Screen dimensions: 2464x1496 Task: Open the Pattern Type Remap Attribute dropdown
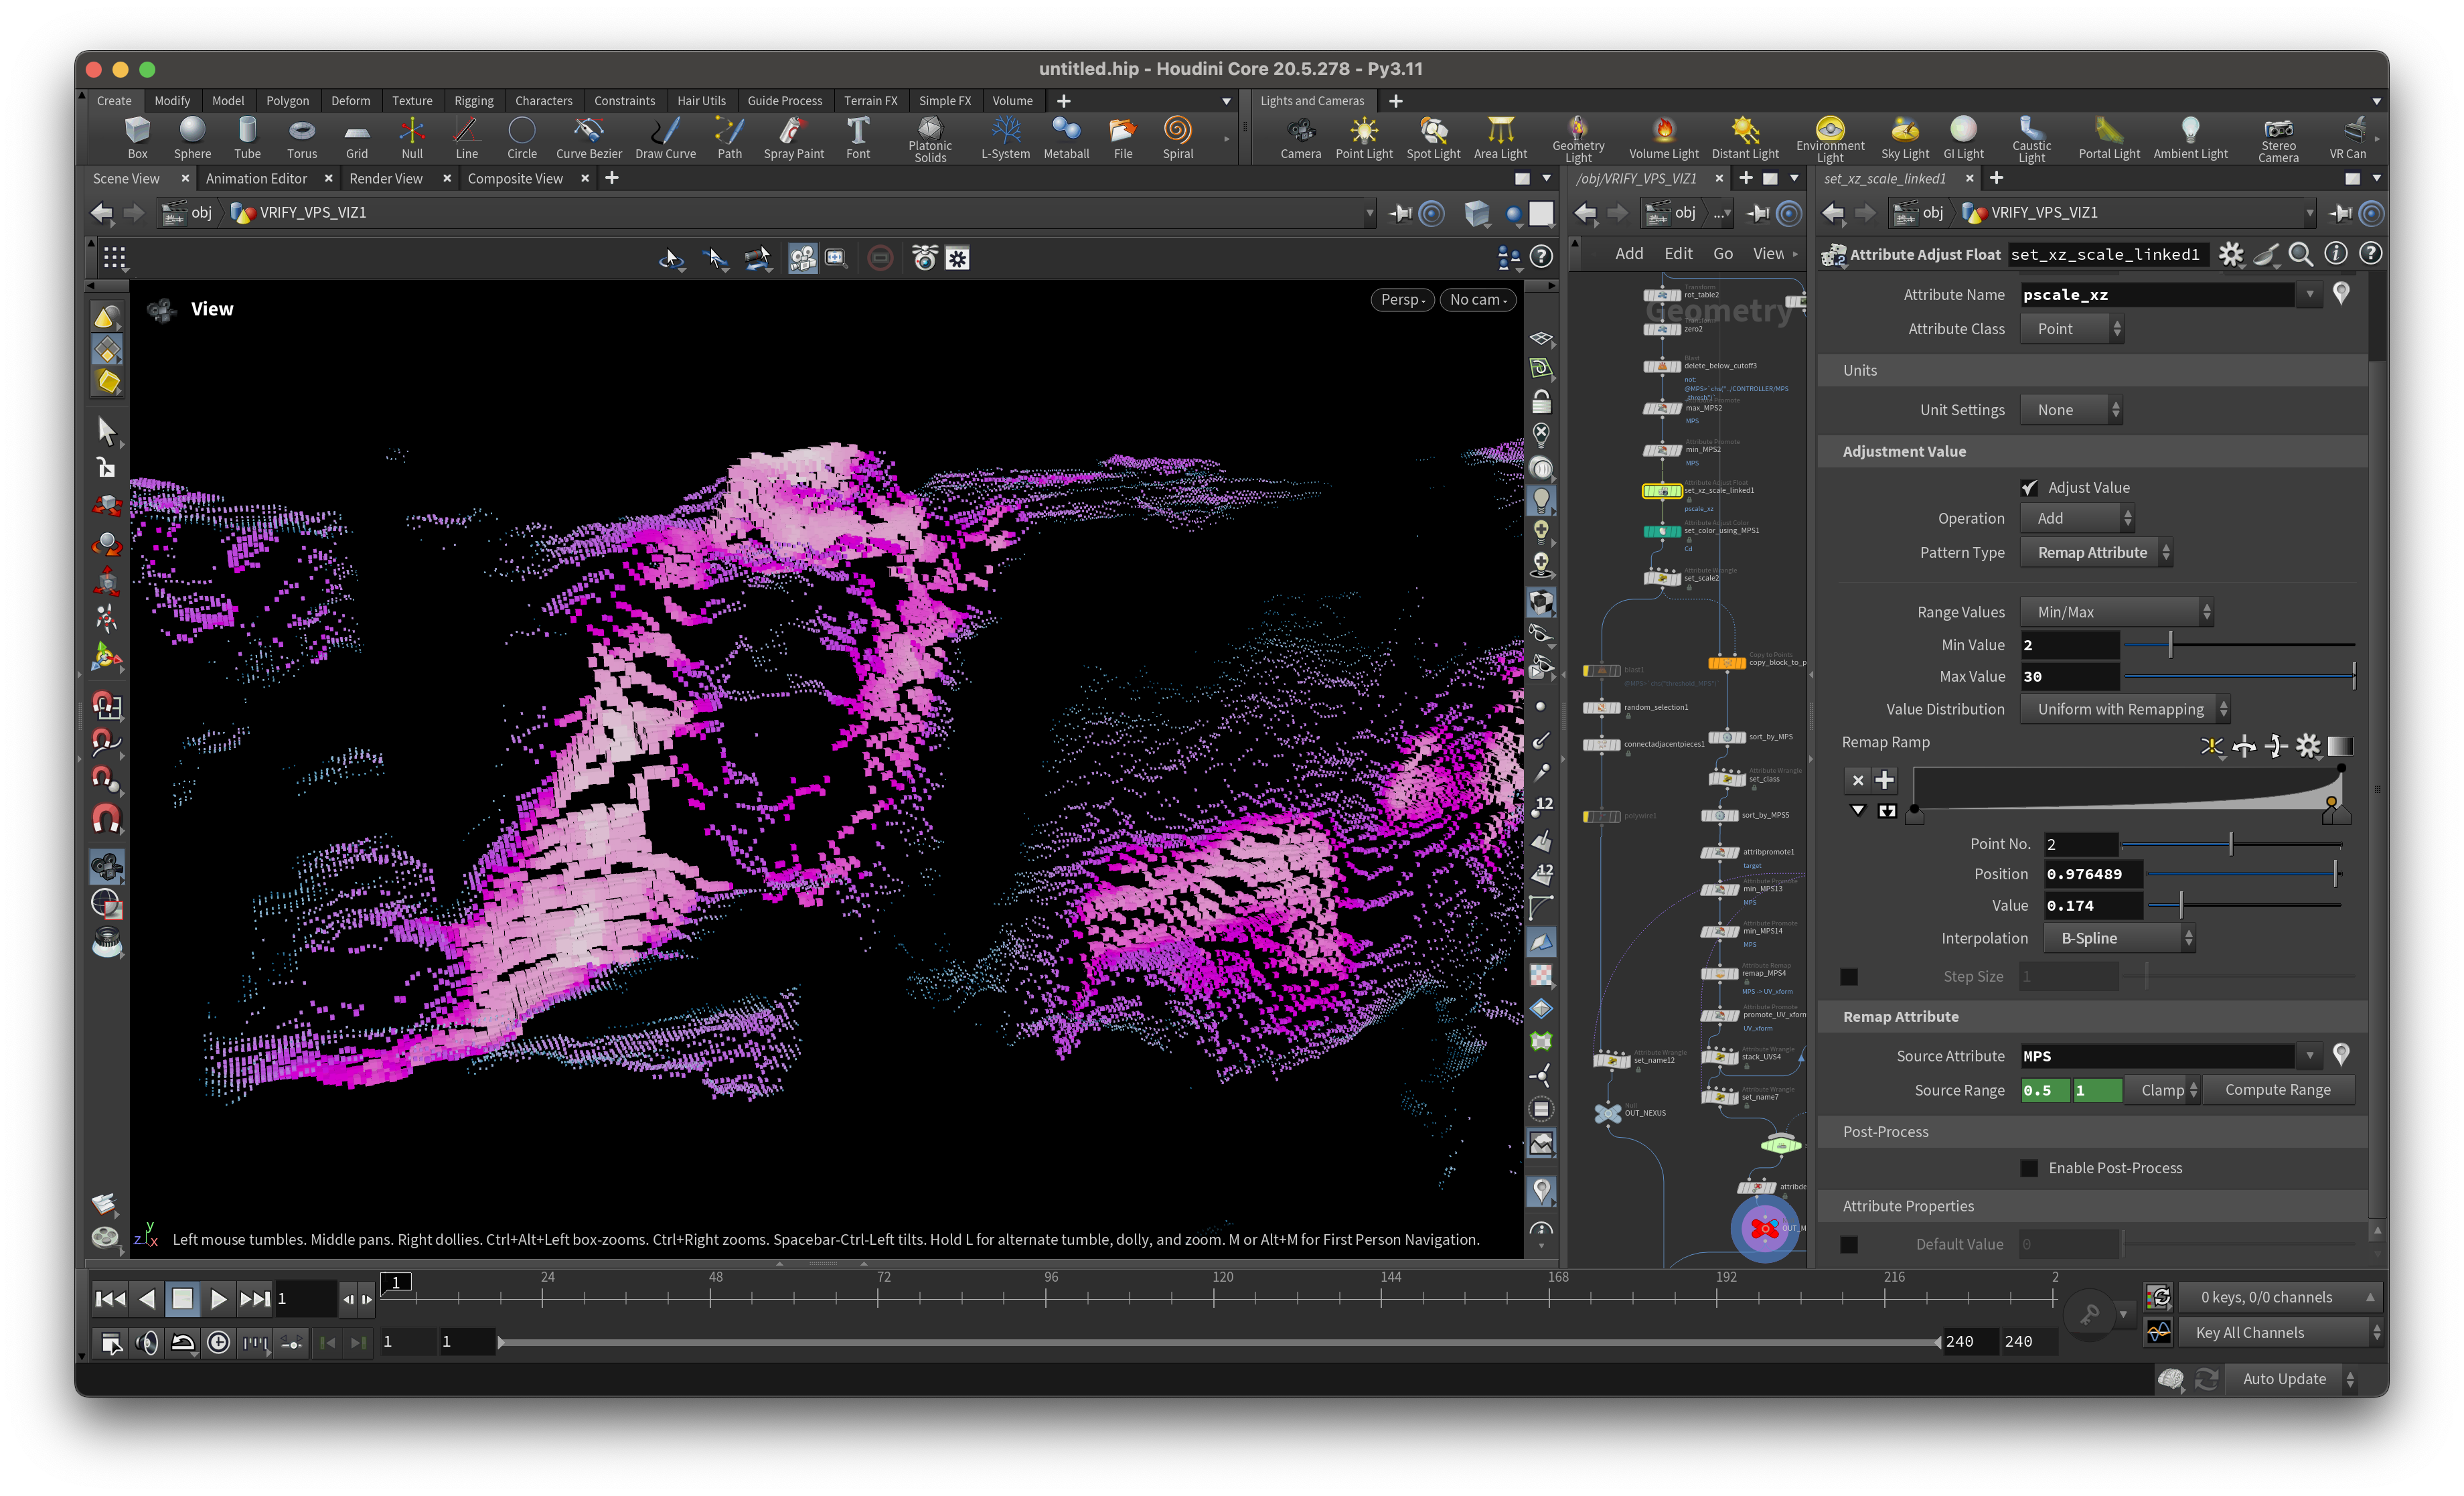tap(2096, 552)
